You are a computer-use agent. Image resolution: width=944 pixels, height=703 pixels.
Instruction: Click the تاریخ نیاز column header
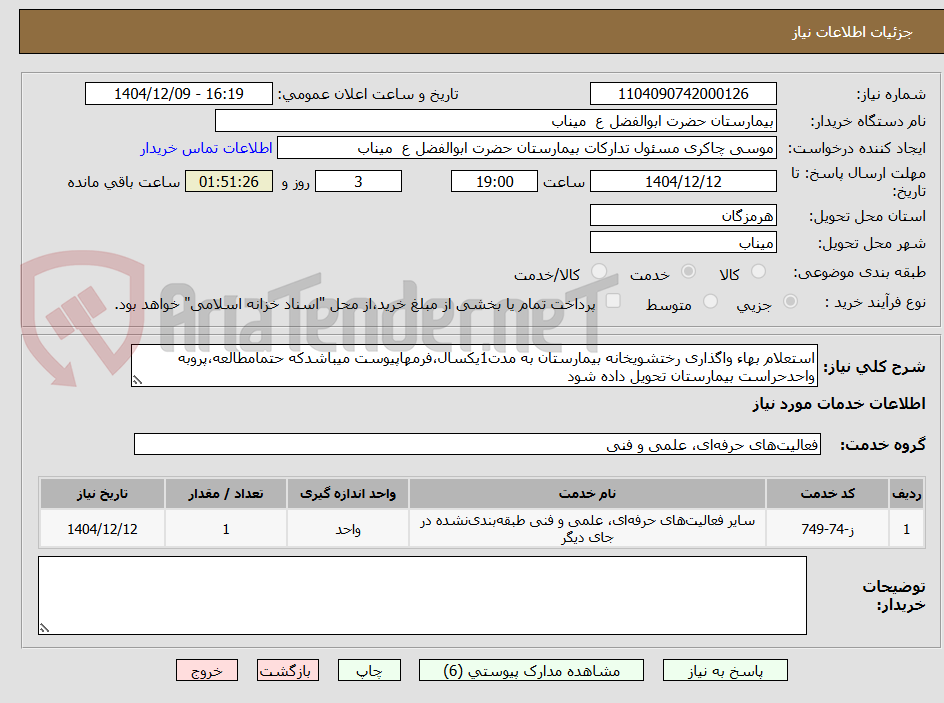tap(102, 494)
